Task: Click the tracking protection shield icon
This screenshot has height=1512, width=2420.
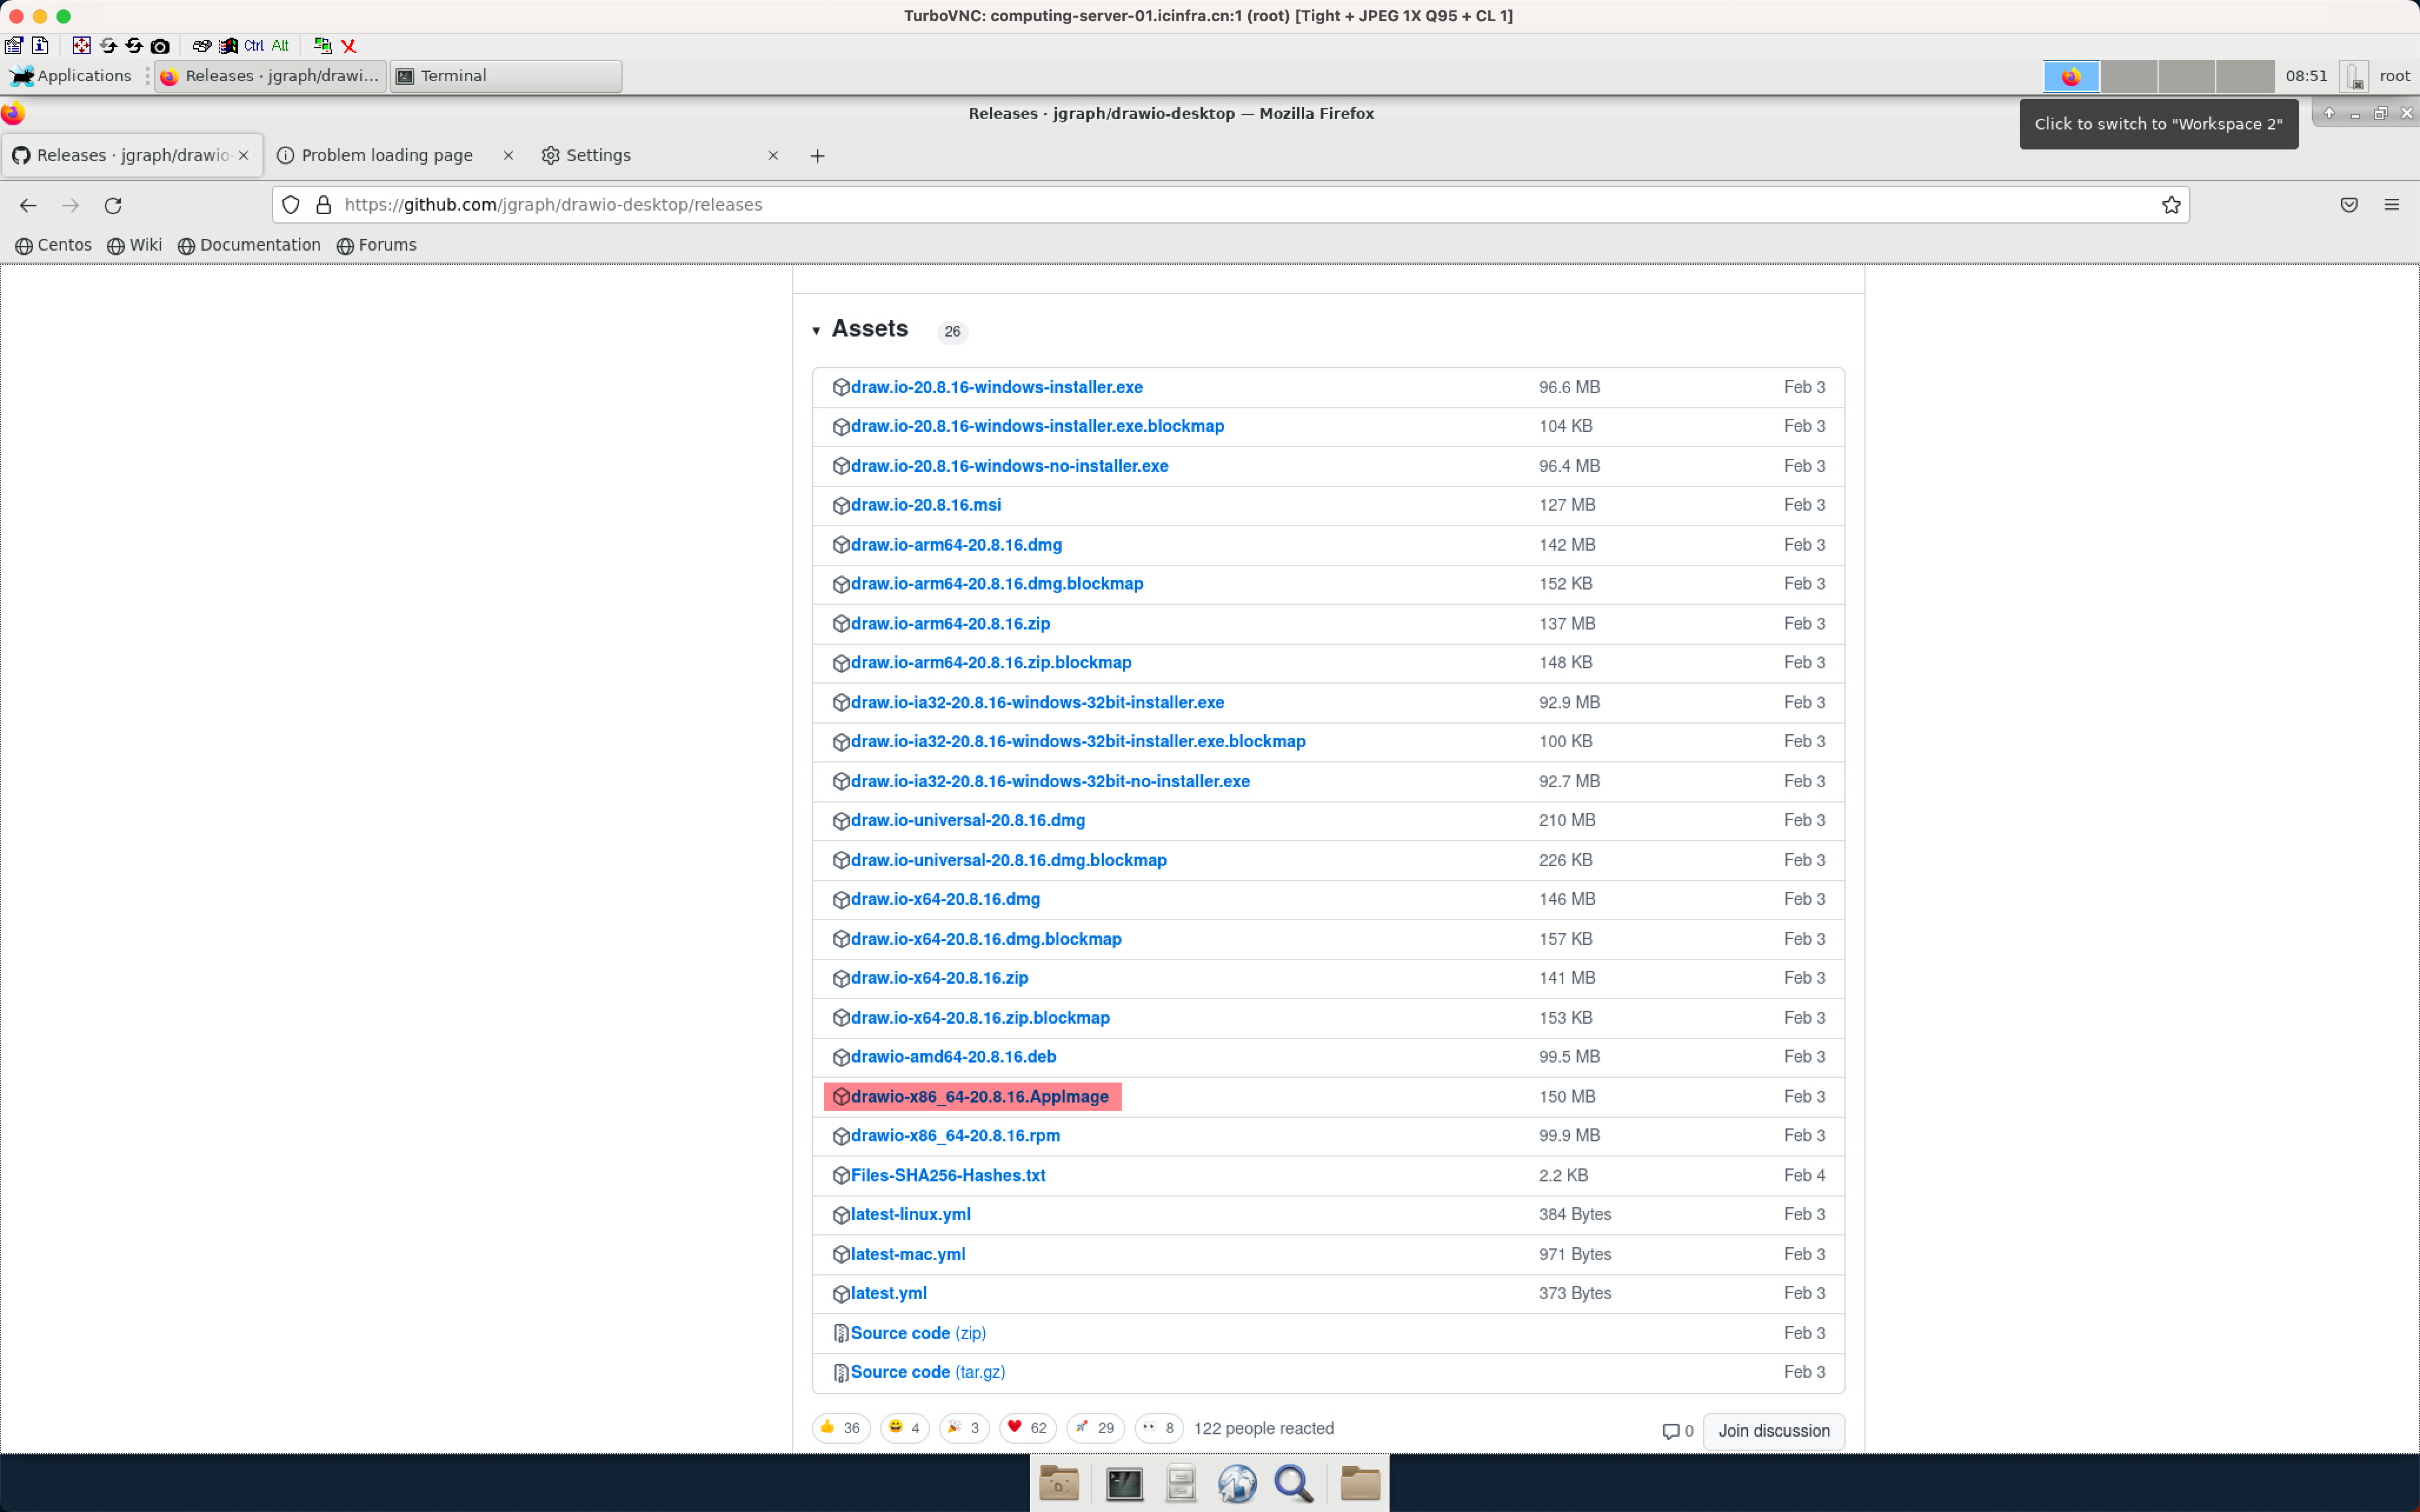Action: [x=290, y=205]
